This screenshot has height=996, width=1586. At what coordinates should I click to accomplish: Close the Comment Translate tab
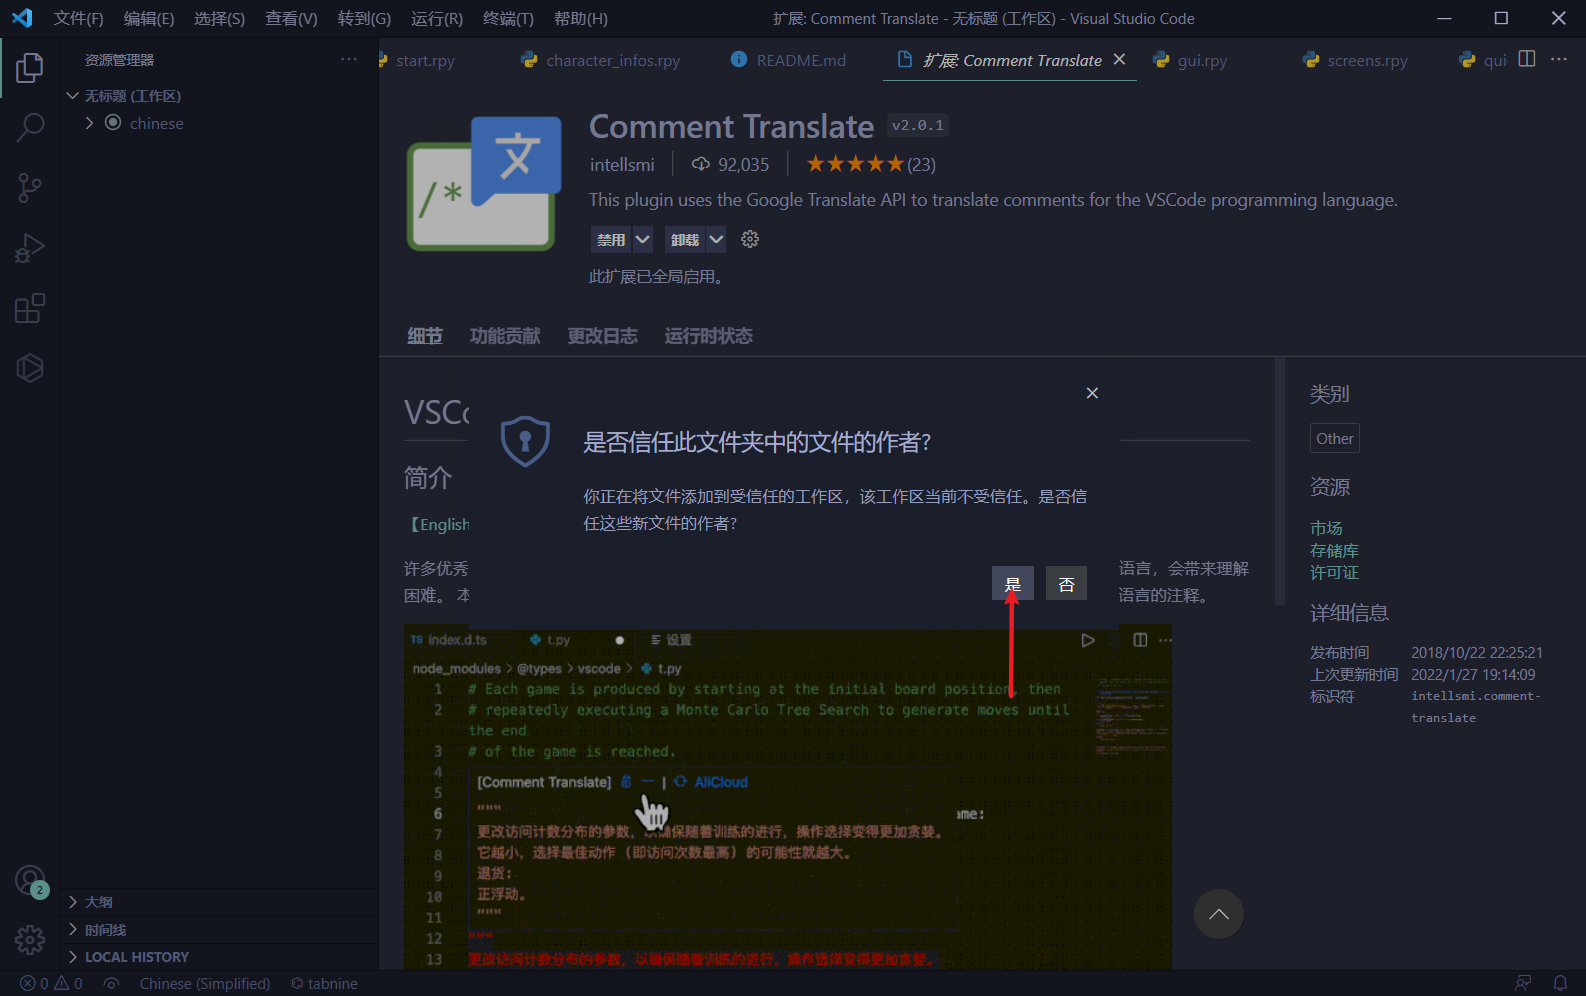click(x=1119, y=60)
